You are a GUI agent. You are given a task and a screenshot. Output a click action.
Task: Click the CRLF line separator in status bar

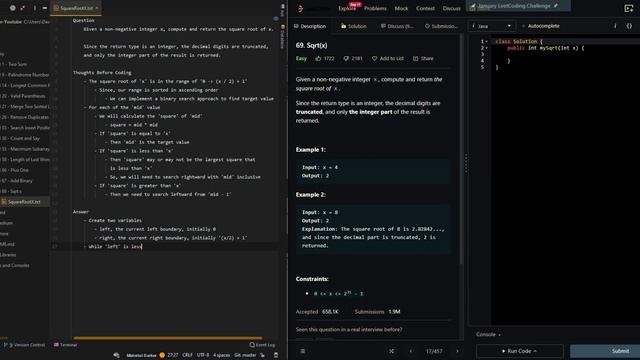[187, 355]
